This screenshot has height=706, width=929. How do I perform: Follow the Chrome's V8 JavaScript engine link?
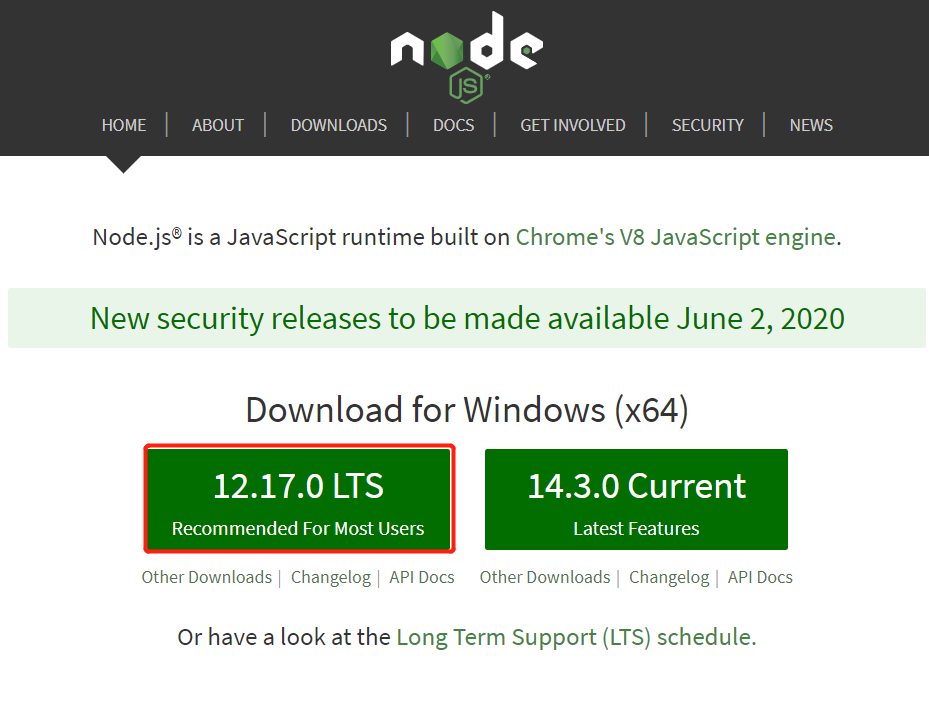675,237
